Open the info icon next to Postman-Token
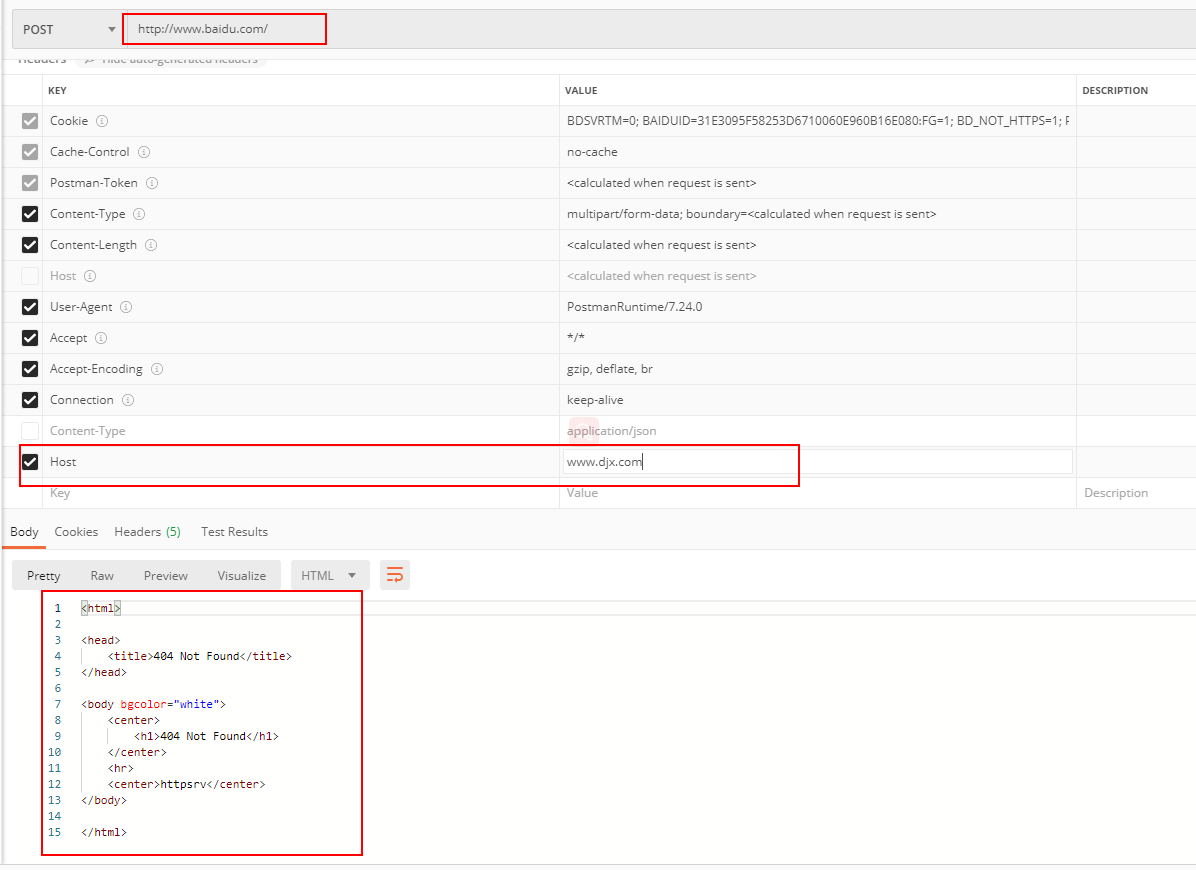This screenshot has height=870, width=1196. click(151, 183)
